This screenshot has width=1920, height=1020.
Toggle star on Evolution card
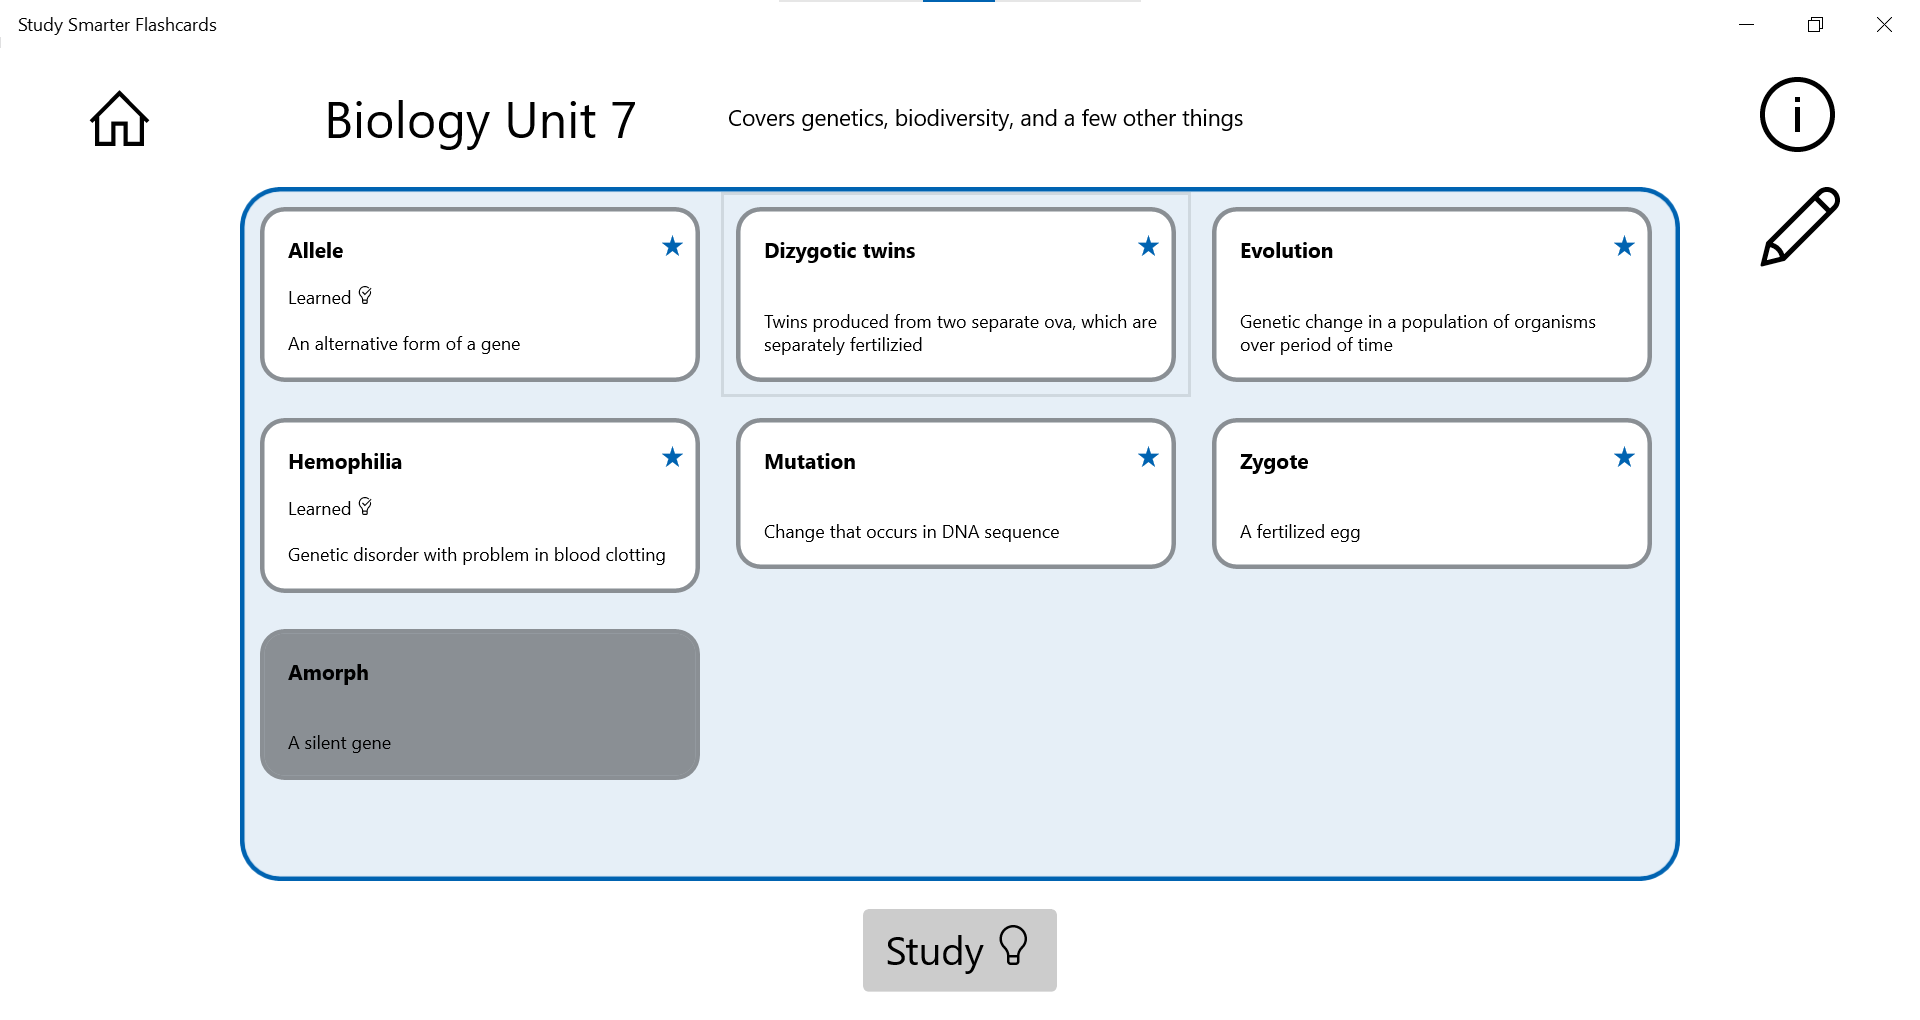(1624, 246)
